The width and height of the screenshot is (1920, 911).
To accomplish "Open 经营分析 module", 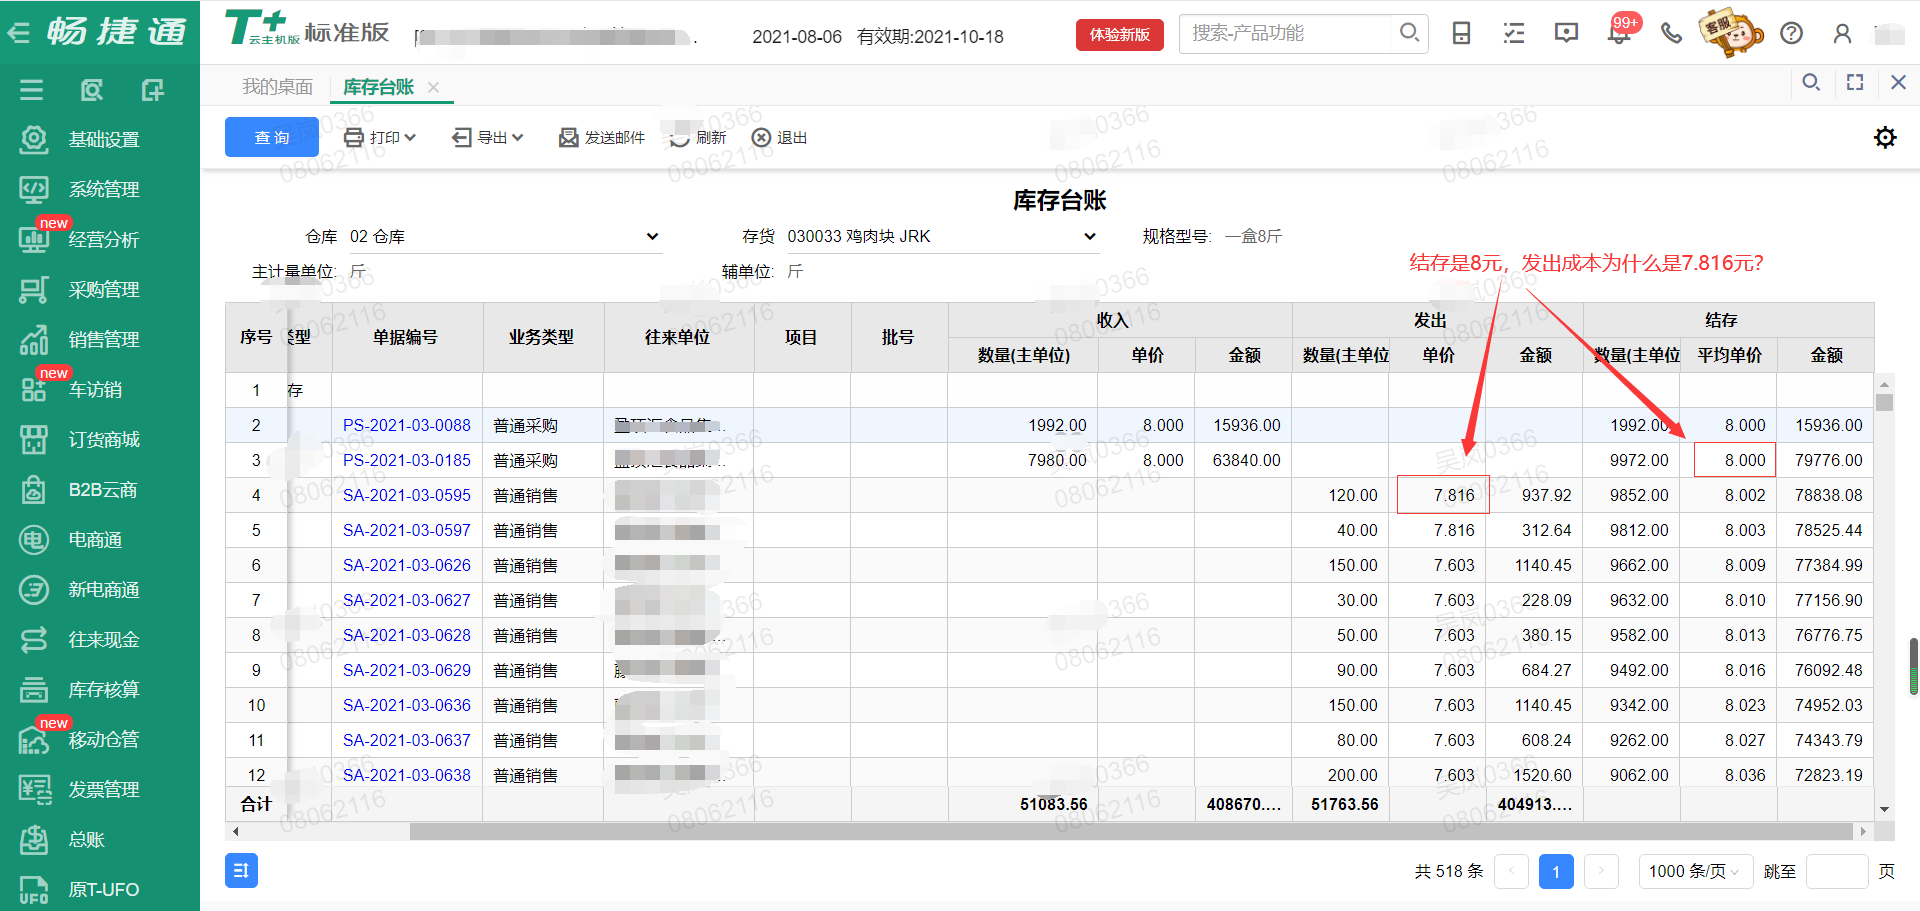I will [x=103, y=240].
